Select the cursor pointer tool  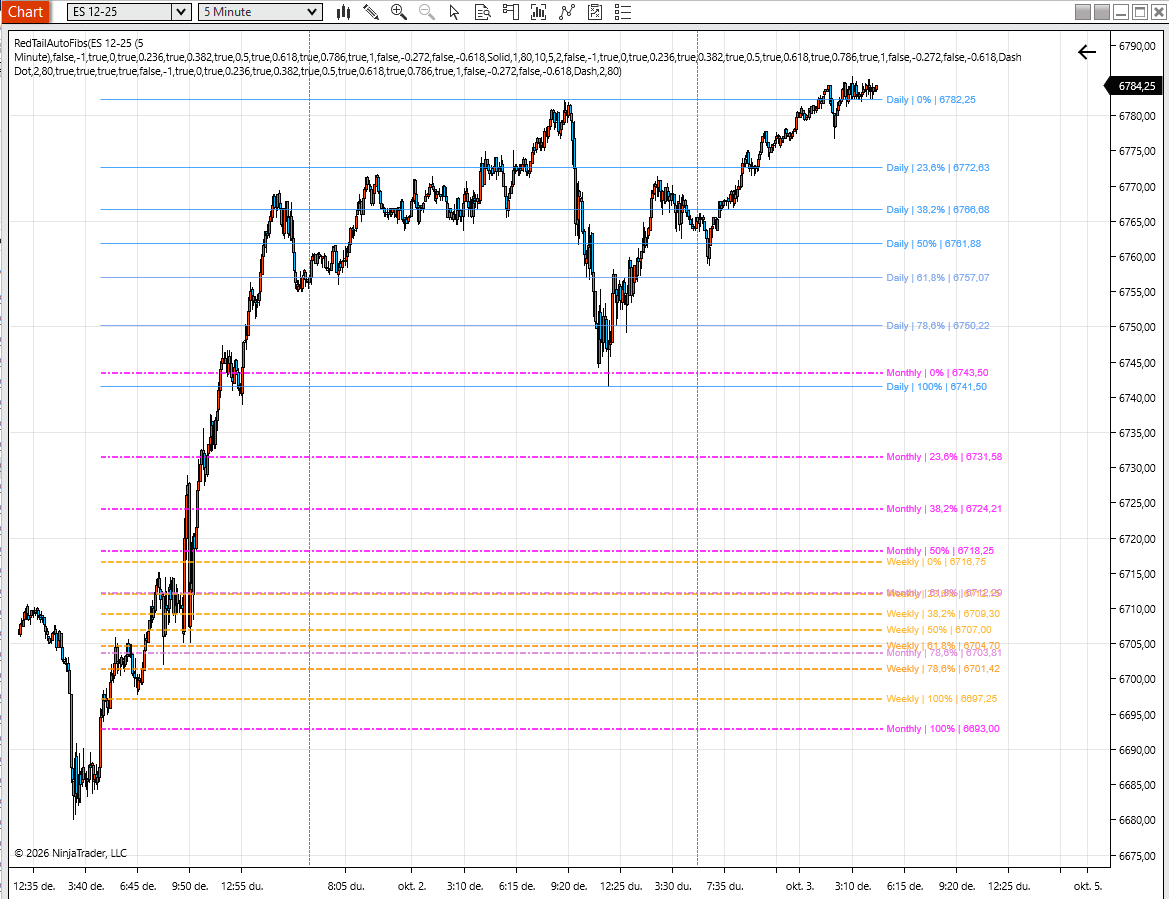click(x=455, y=12)
